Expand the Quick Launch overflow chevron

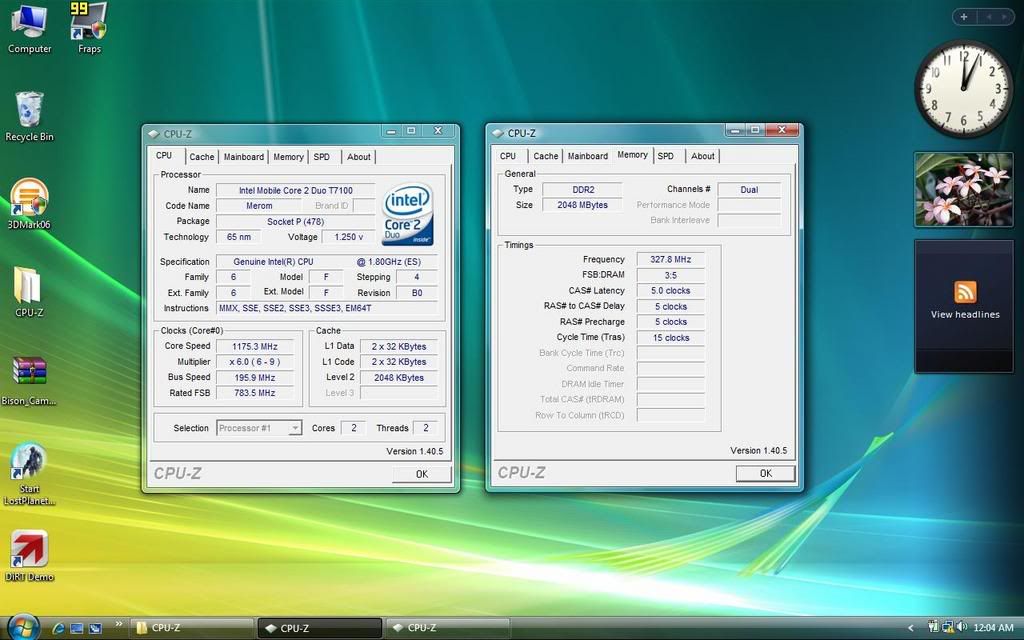pos(118,624)
